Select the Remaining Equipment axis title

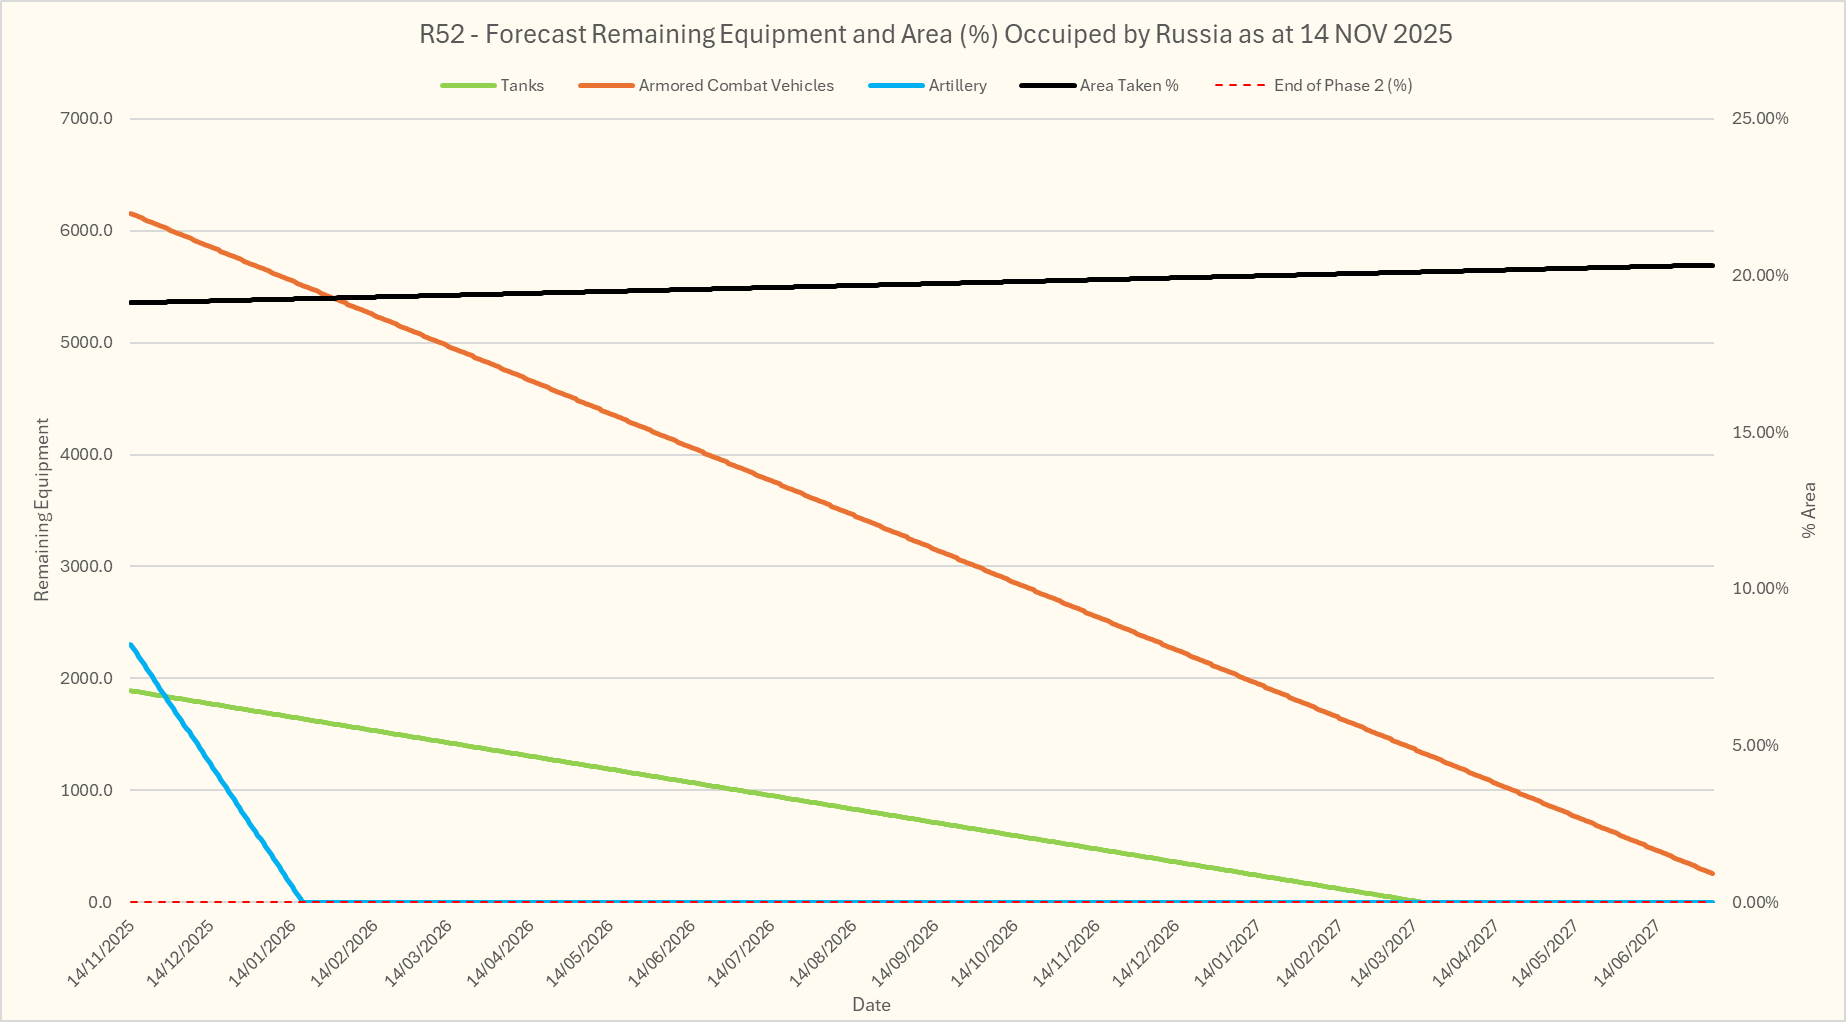pos(41,510)
